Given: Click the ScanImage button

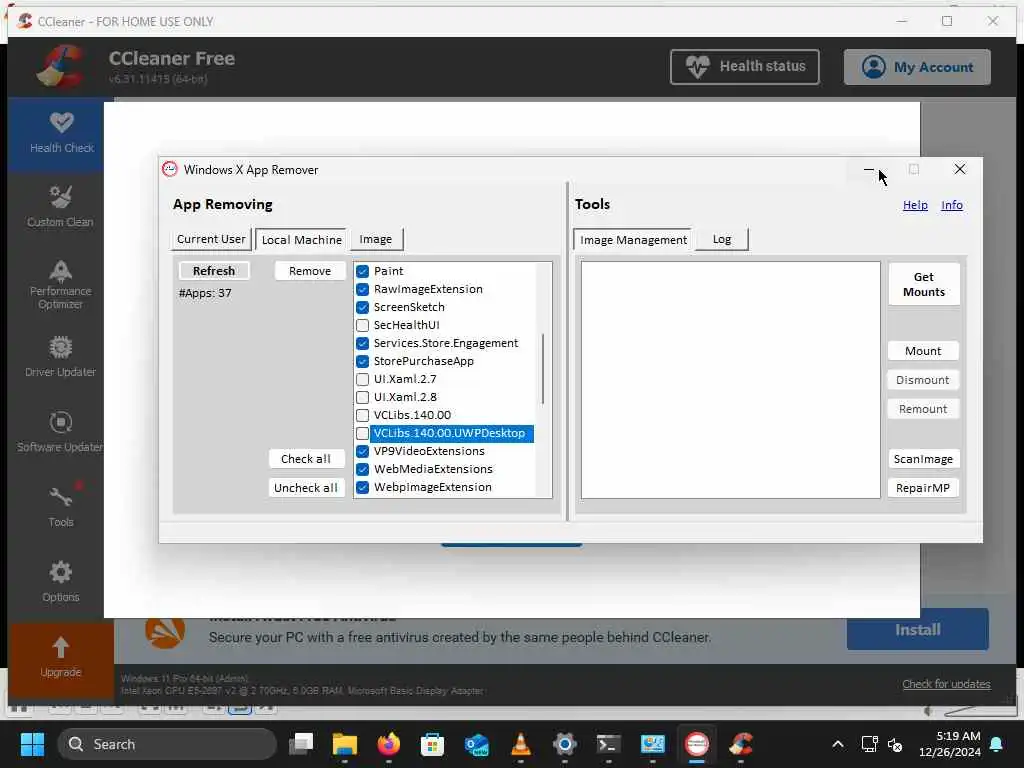Looking at the screenshot, I should (923, 458).
